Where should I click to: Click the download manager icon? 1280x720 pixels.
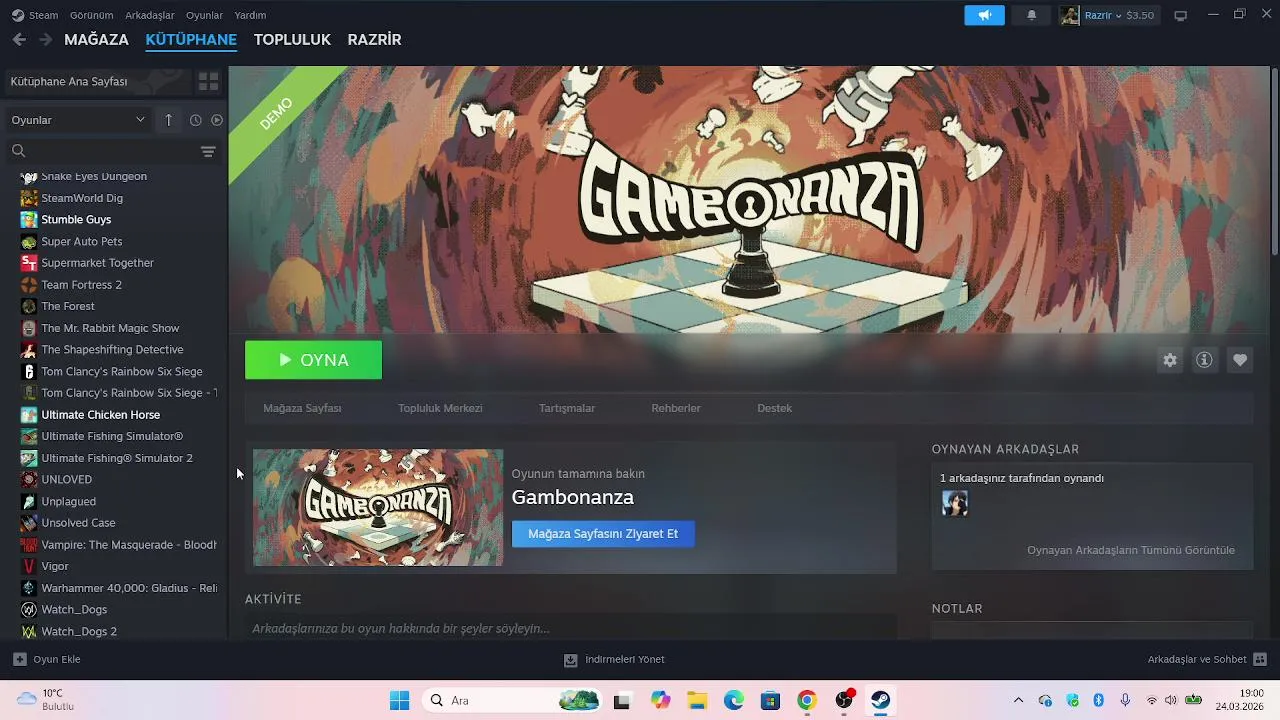pos(570,659)
